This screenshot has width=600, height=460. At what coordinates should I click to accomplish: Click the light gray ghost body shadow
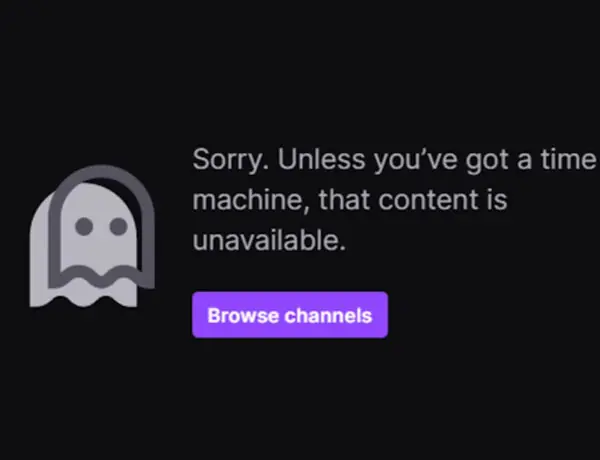coord(40,253)
